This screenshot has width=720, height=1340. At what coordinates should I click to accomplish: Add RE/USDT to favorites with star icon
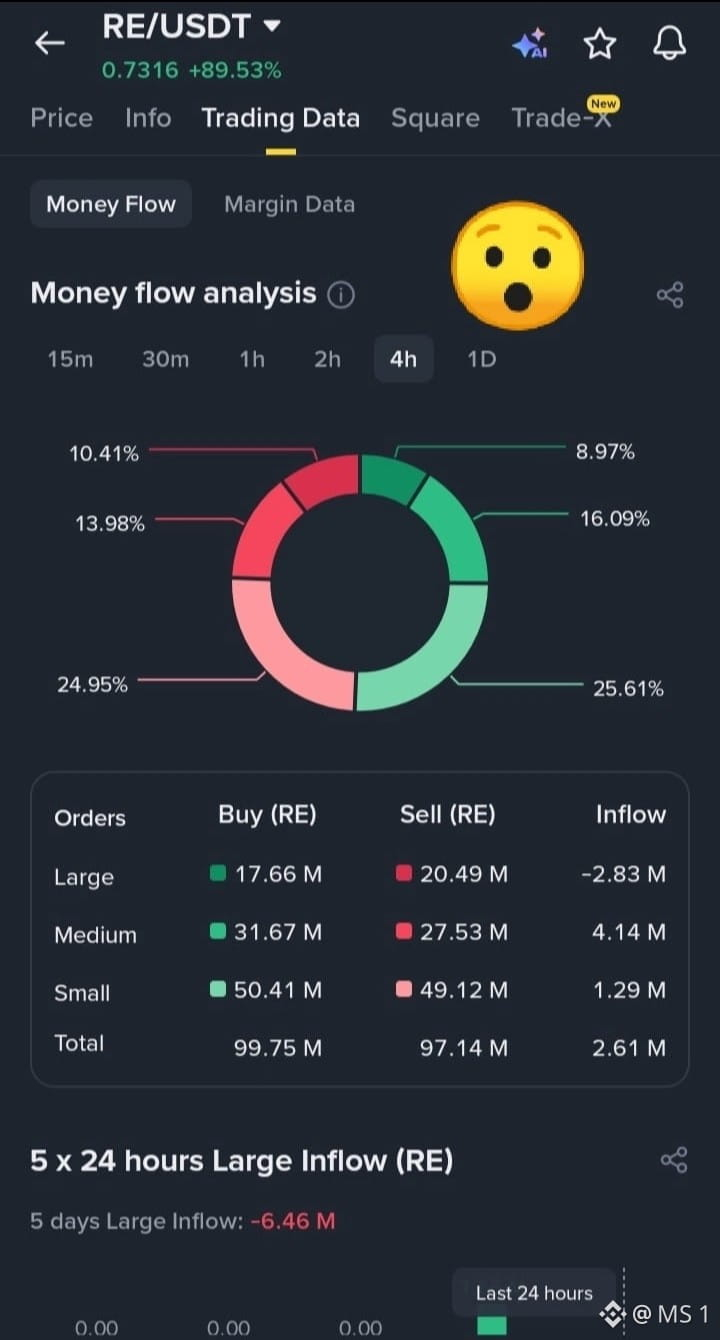599,43
